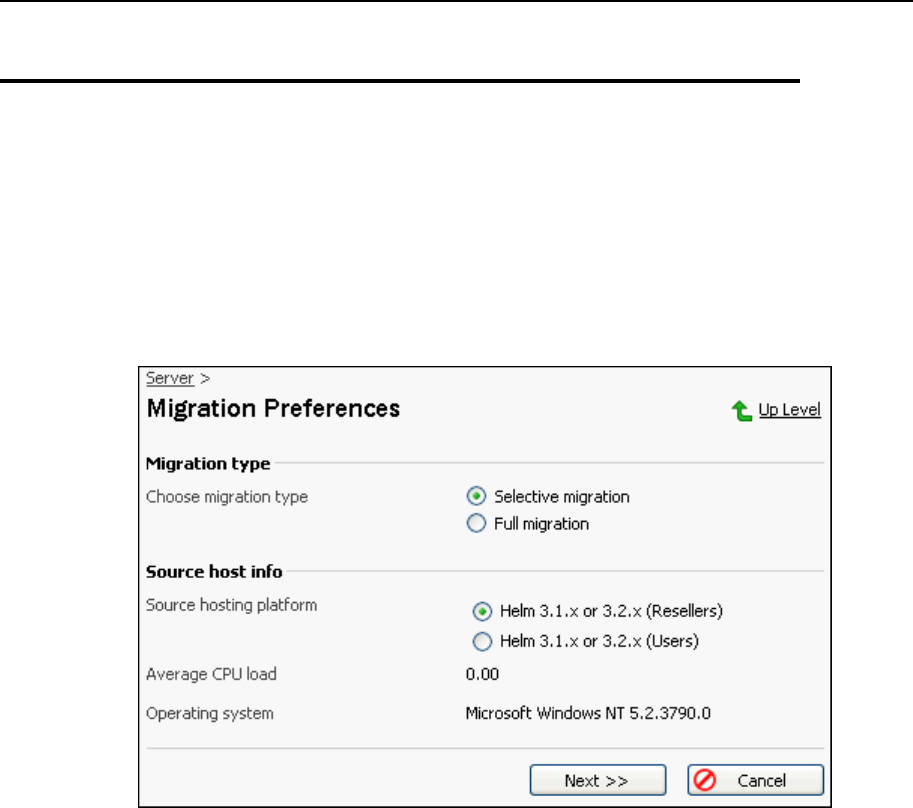Open the Server breadcrumb link
The height and width of the screenshot is (808, 913).
pos(170,378)
